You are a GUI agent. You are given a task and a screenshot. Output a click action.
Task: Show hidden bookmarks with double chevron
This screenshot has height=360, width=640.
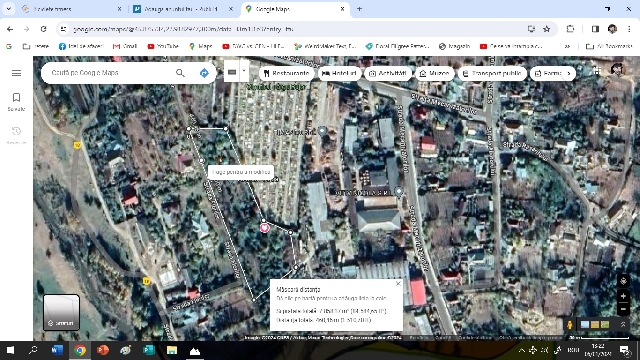pyautogui.click(x=567, y=46)
